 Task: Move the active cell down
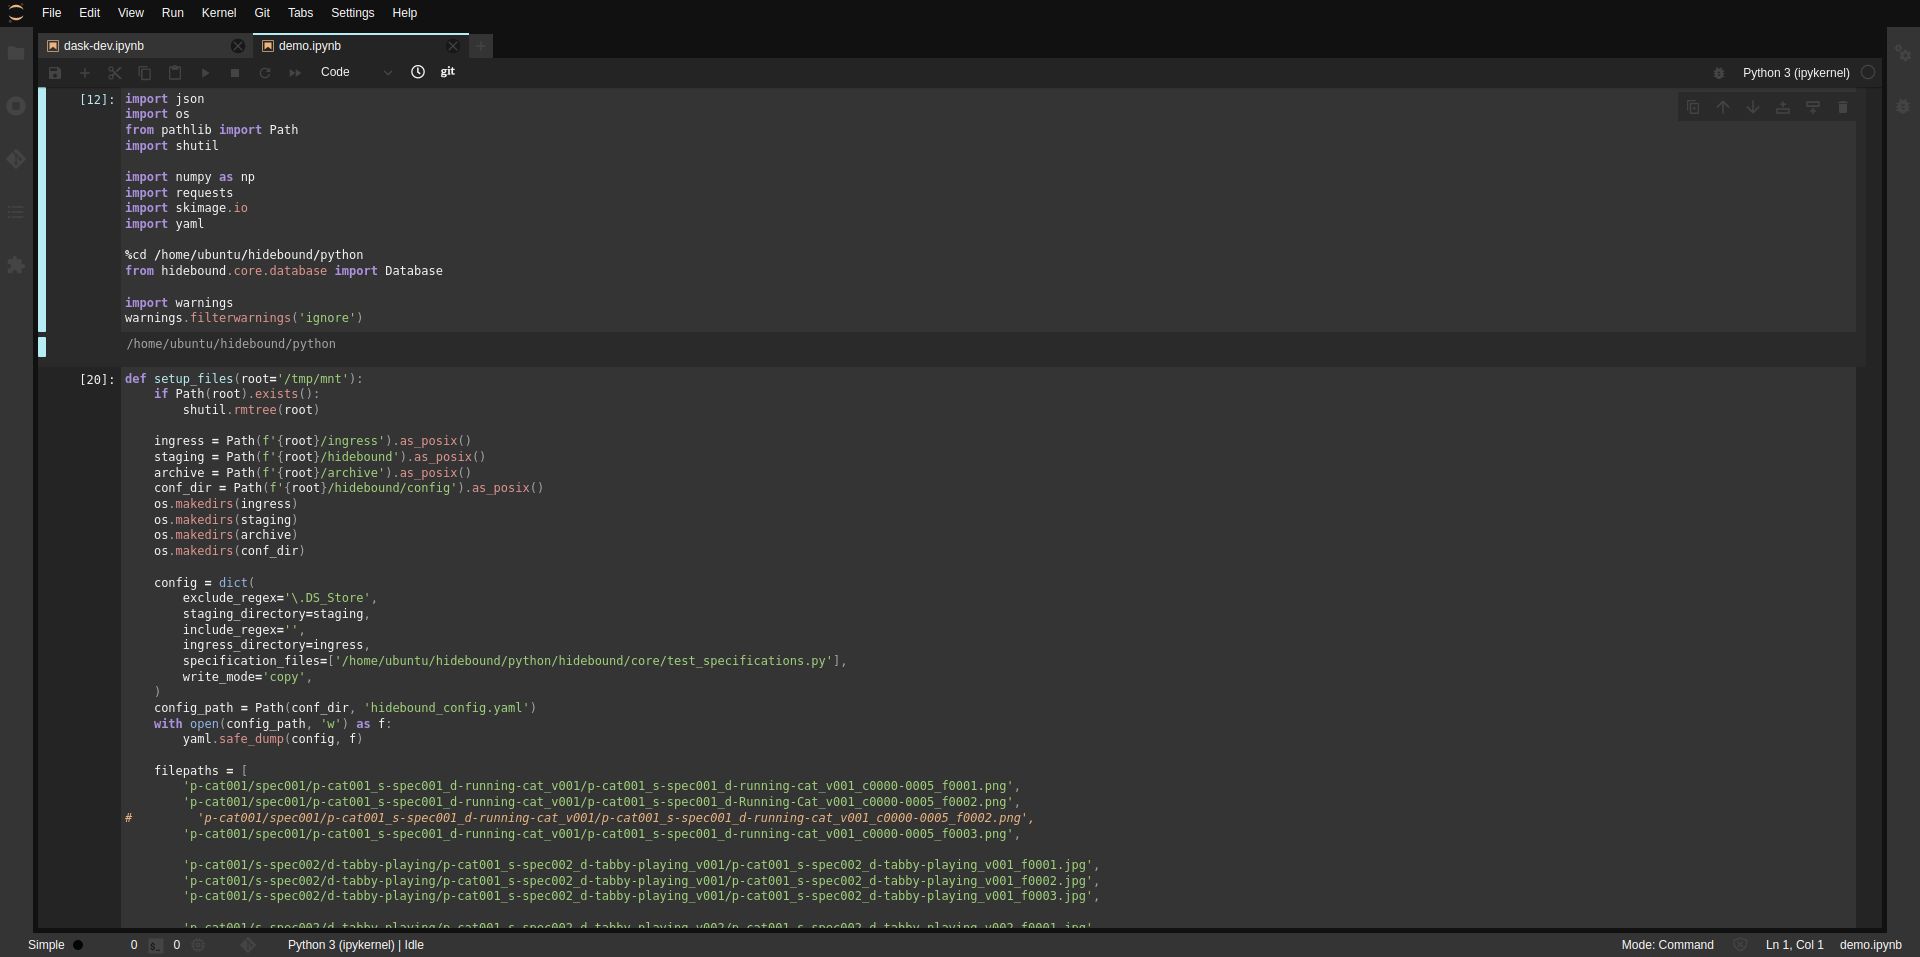1753,108
